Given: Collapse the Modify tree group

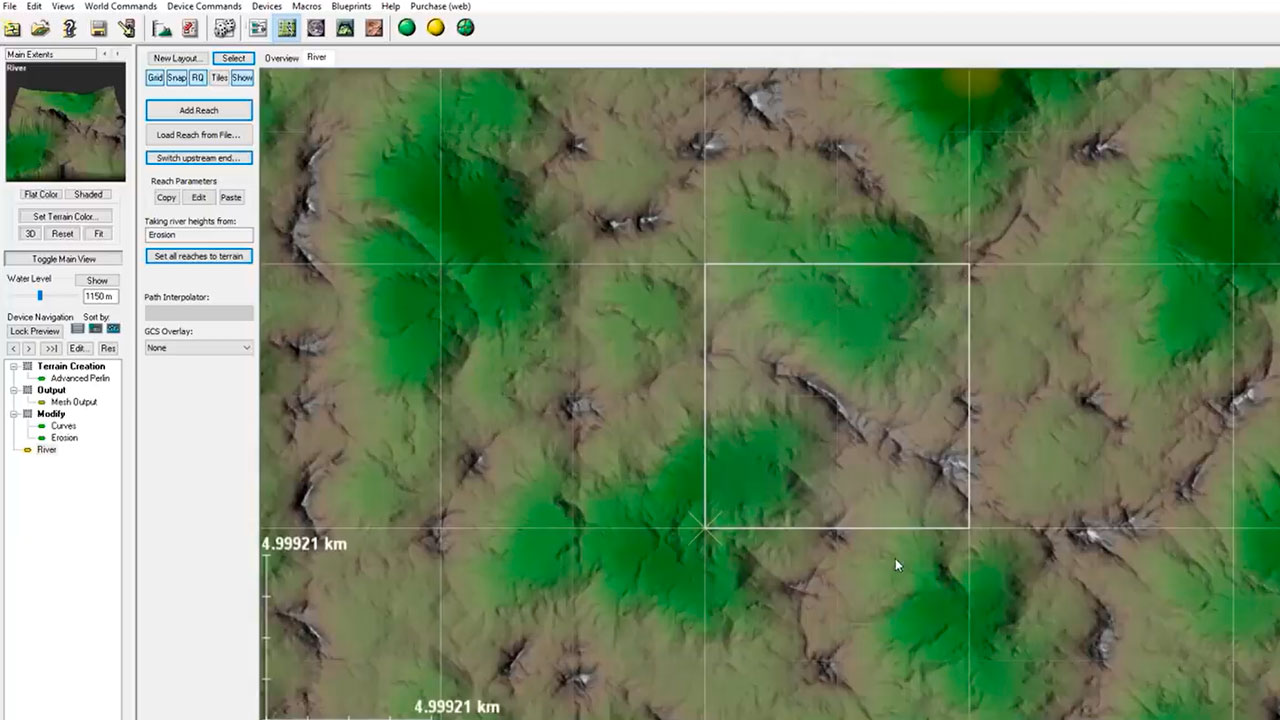Looking at the screenshot, I should 14,414.
